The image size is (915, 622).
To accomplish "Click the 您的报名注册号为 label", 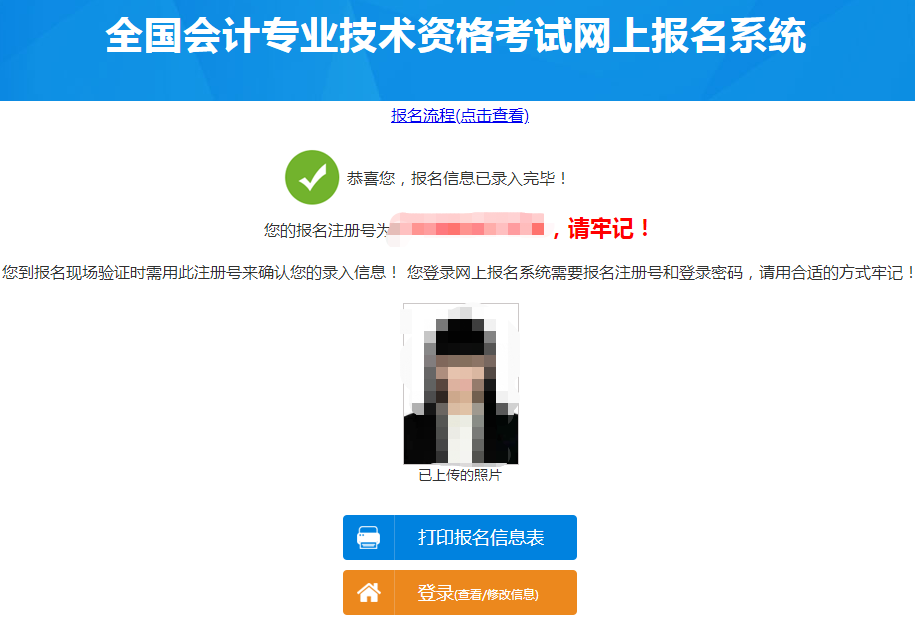I will coord(326,230).
